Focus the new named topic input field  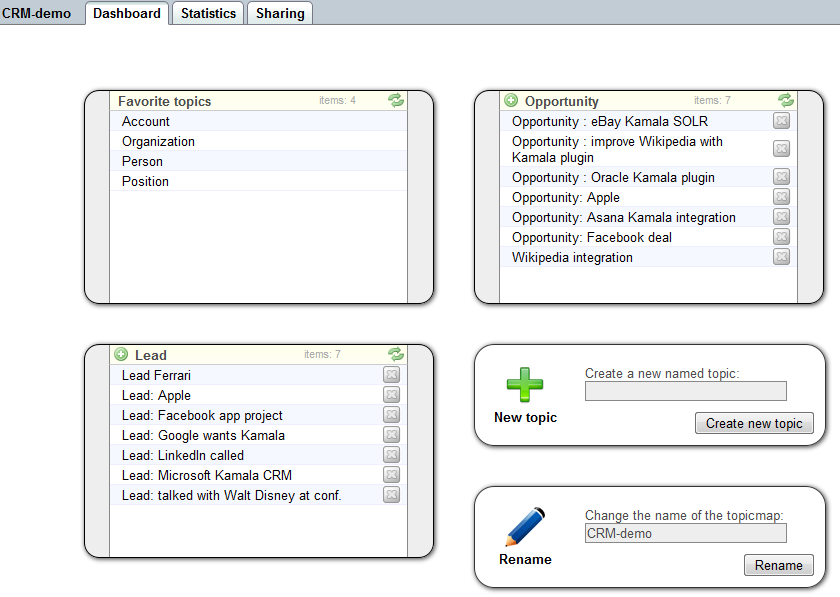coord(685,391)
